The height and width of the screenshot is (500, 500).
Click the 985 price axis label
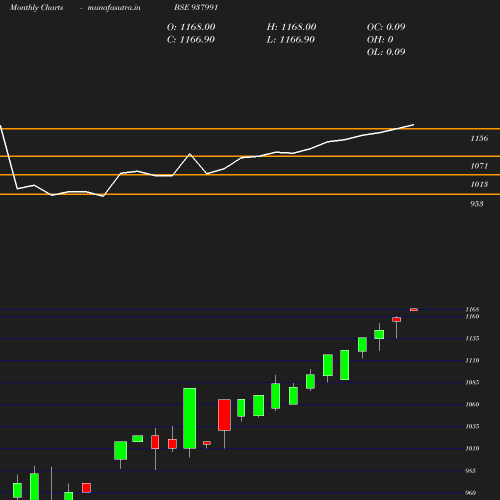click(470, 471)
